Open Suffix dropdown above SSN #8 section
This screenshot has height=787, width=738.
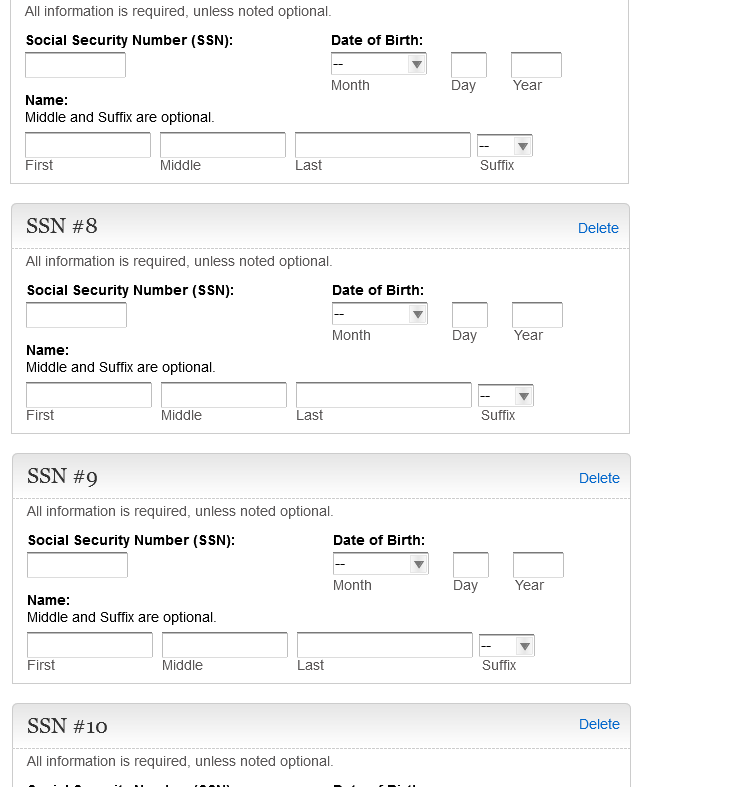coord(505,146)
